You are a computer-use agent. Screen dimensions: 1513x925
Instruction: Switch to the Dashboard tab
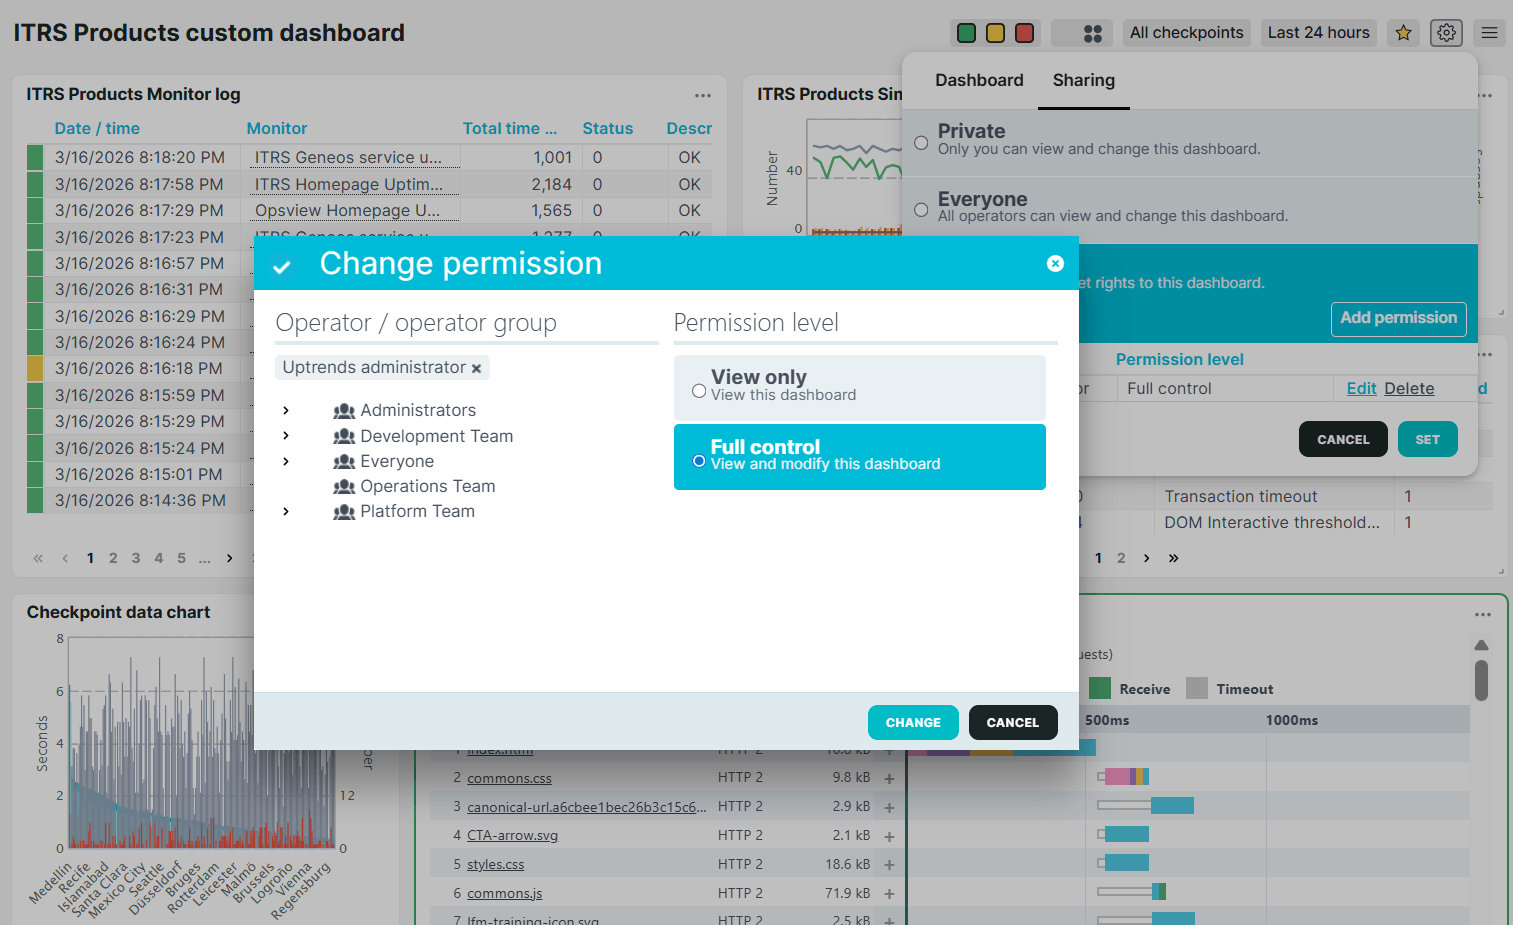pyautogui.click(x=978, y=80)
